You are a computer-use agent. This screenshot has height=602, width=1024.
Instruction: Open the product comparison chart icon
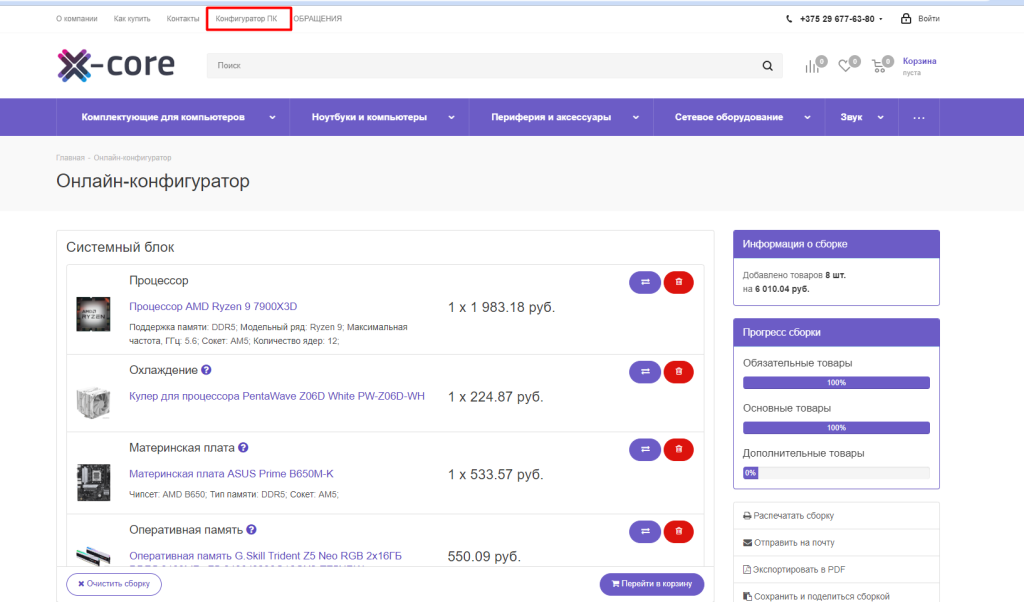click(x=812, y=67)
